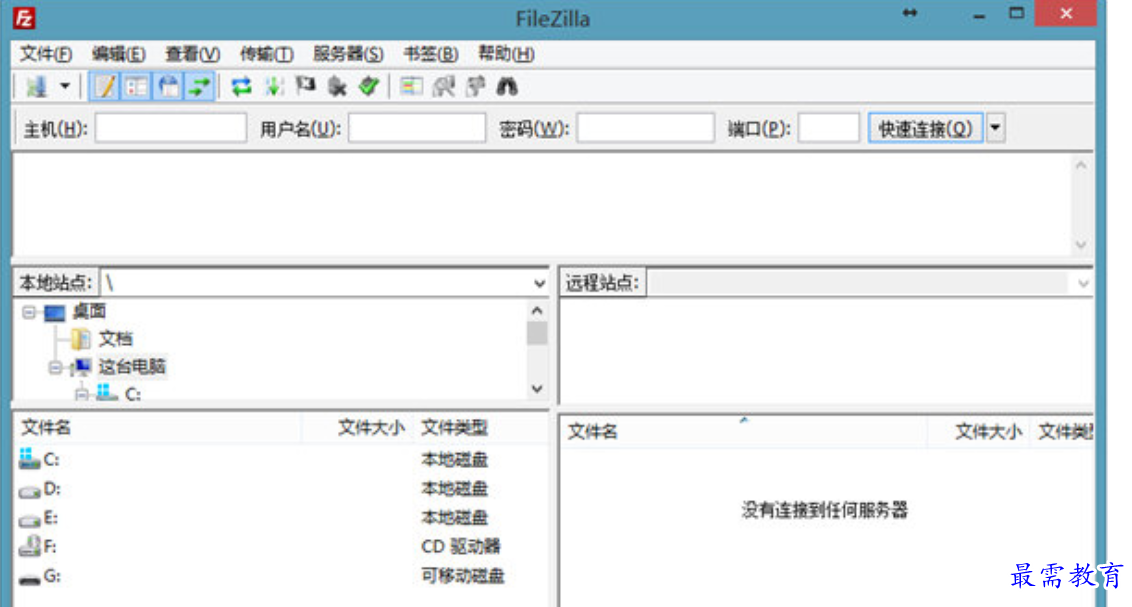The height and width of the screenshot is (607, 1132).
Task: Collapse the 桌面 tree node
Action: coord(29,312)
